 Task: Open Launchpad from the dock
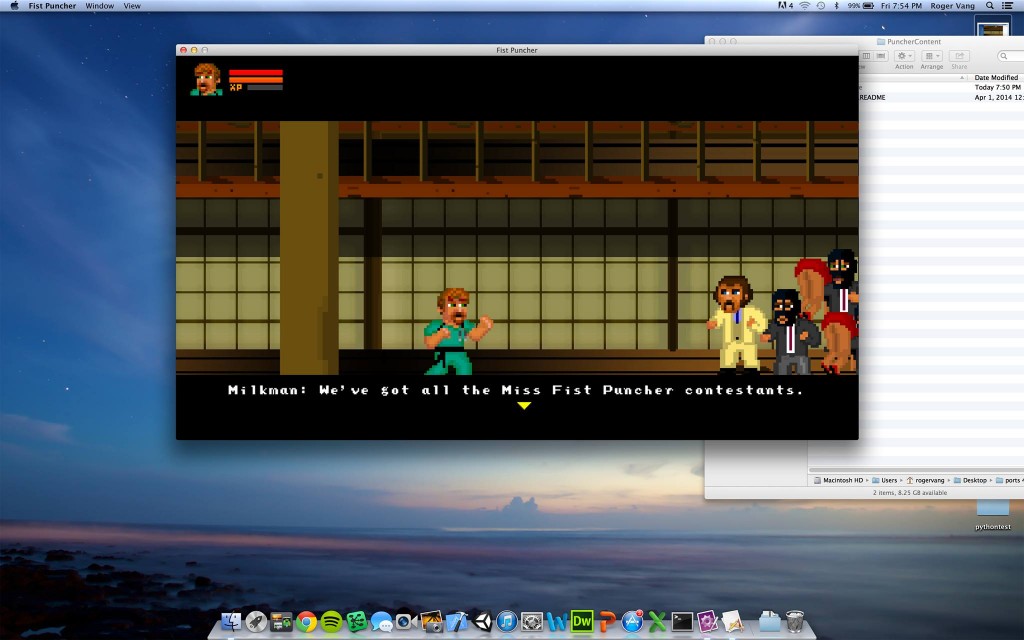point(256,621)
